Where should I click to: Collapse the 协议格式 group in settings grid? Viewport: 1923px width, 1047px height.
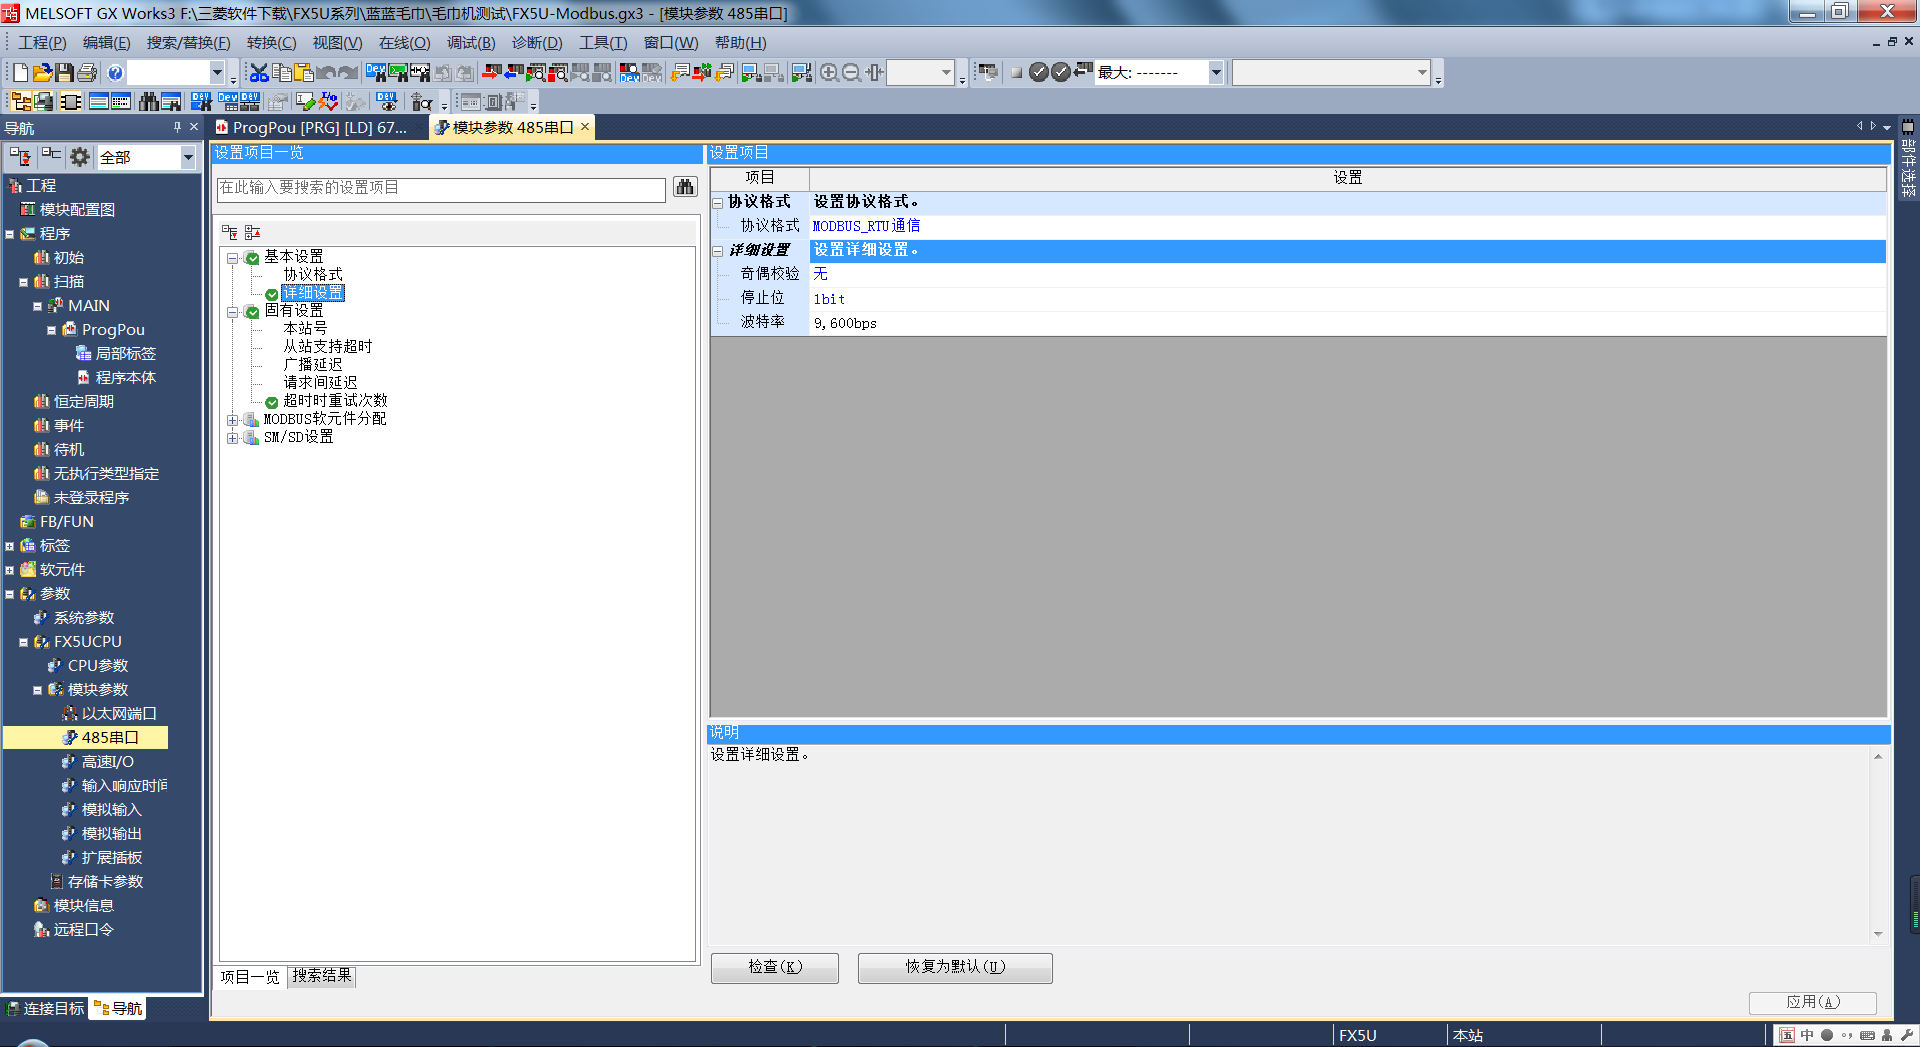718,203
